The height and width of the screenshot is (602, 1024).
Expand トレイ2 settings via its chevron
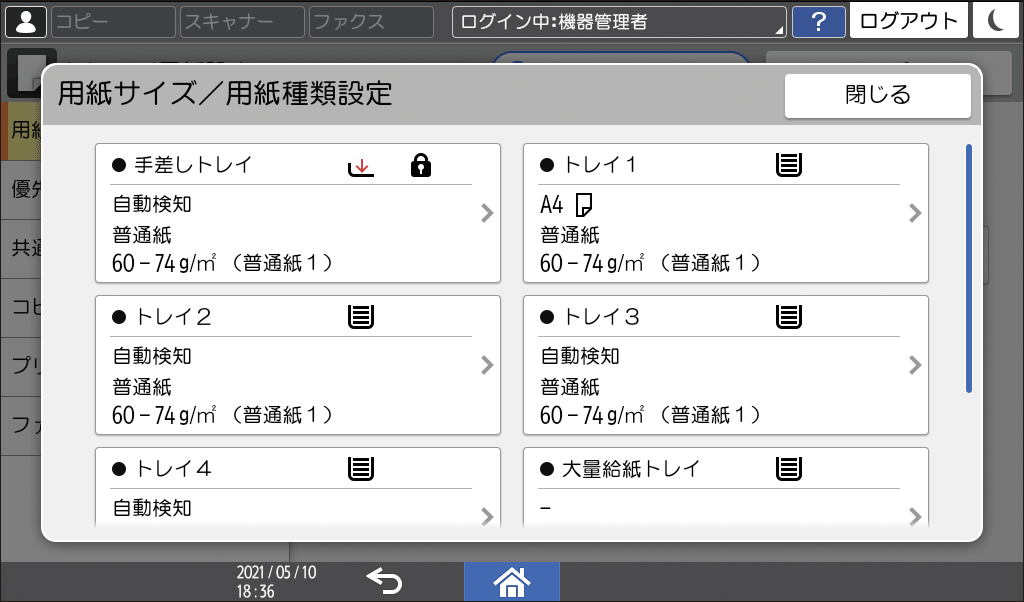(x=487, y=365)
